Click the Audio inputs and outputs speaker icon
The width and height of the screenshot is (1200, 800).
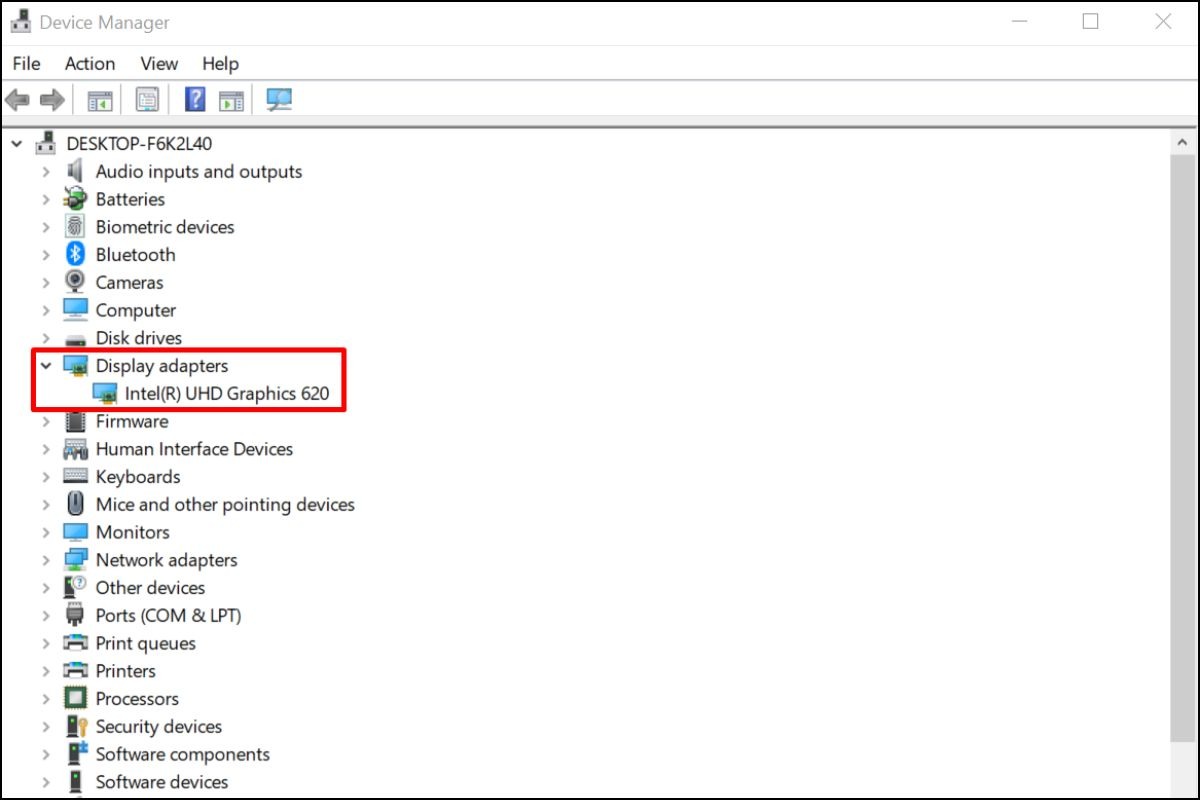[x=76, y=171]
